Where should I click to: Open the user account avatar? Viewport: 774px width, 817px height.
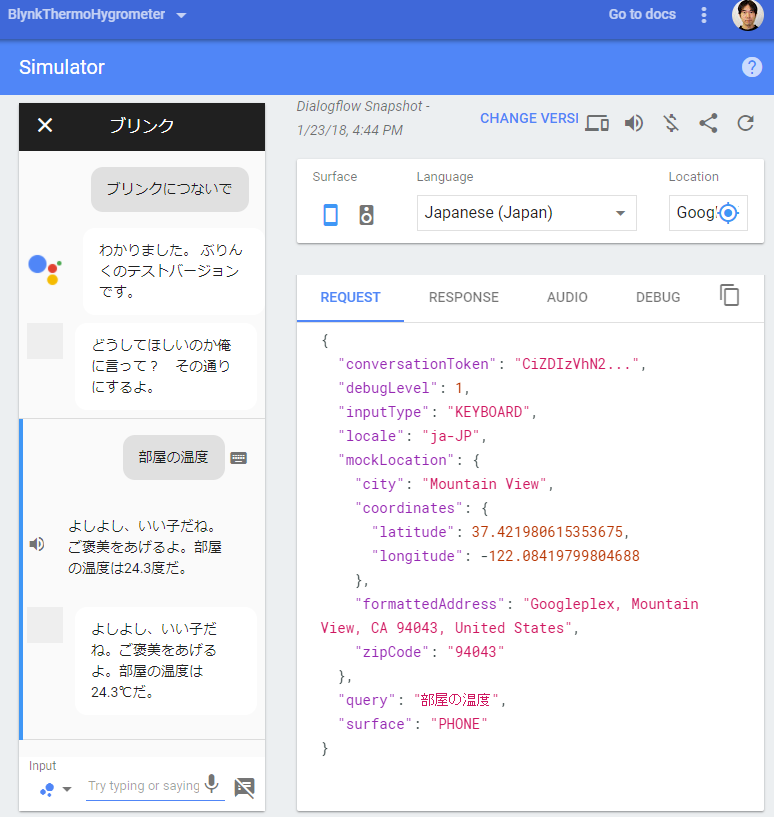pos(747,15)
